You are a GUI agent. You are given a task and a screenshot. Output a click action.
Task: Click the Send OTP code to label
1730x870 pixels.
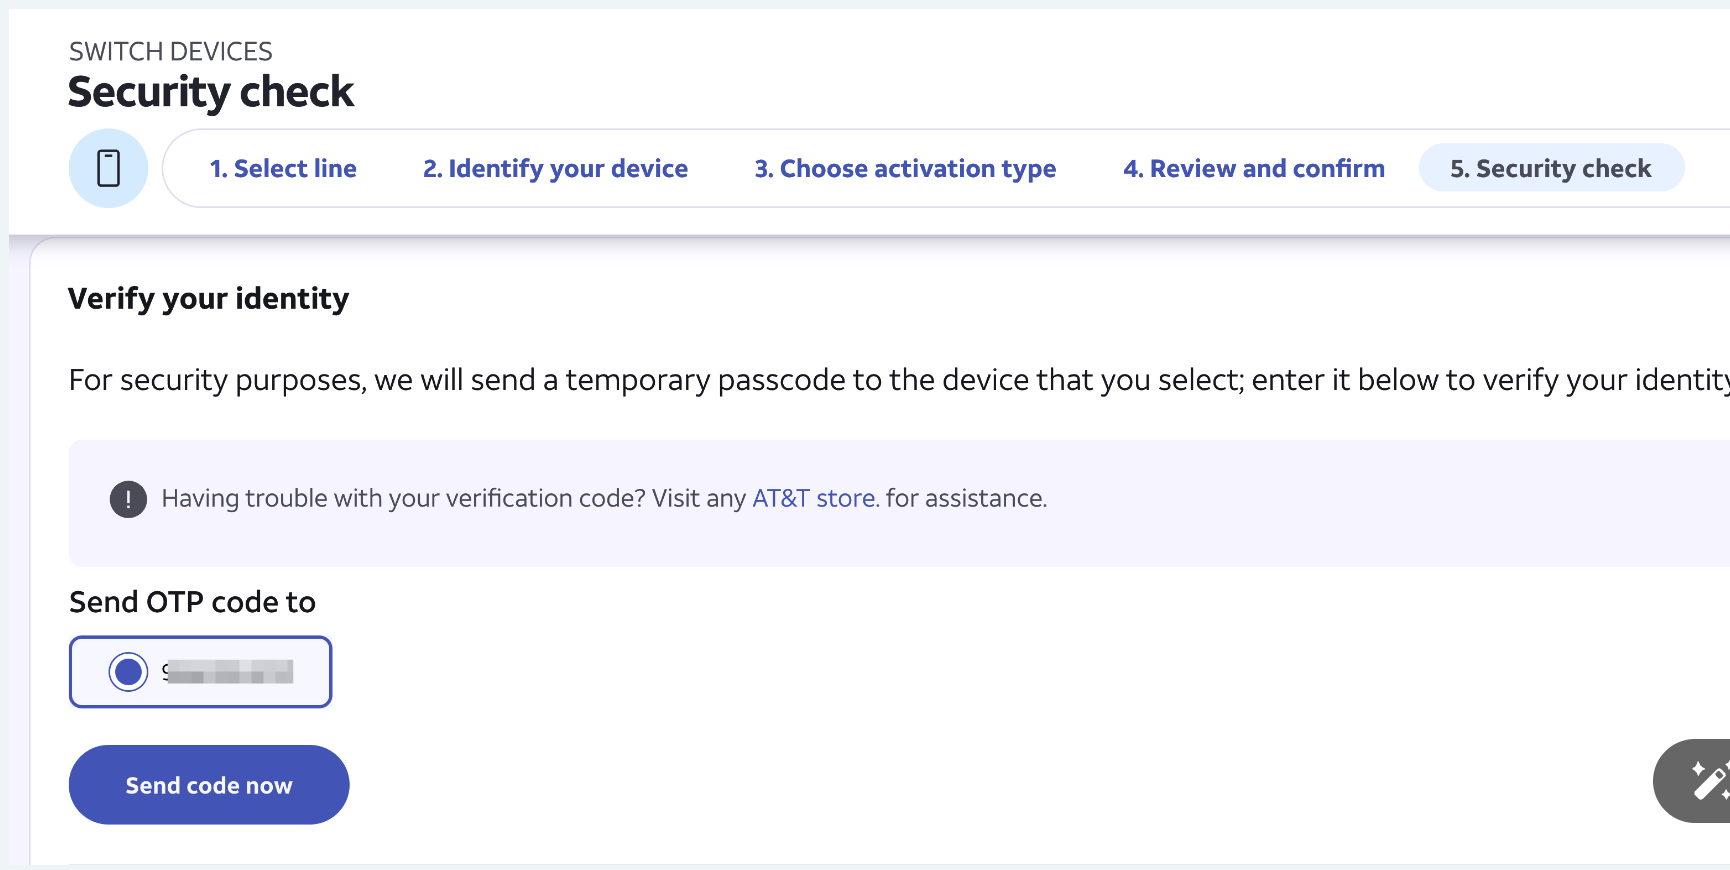tap(192, 602)
